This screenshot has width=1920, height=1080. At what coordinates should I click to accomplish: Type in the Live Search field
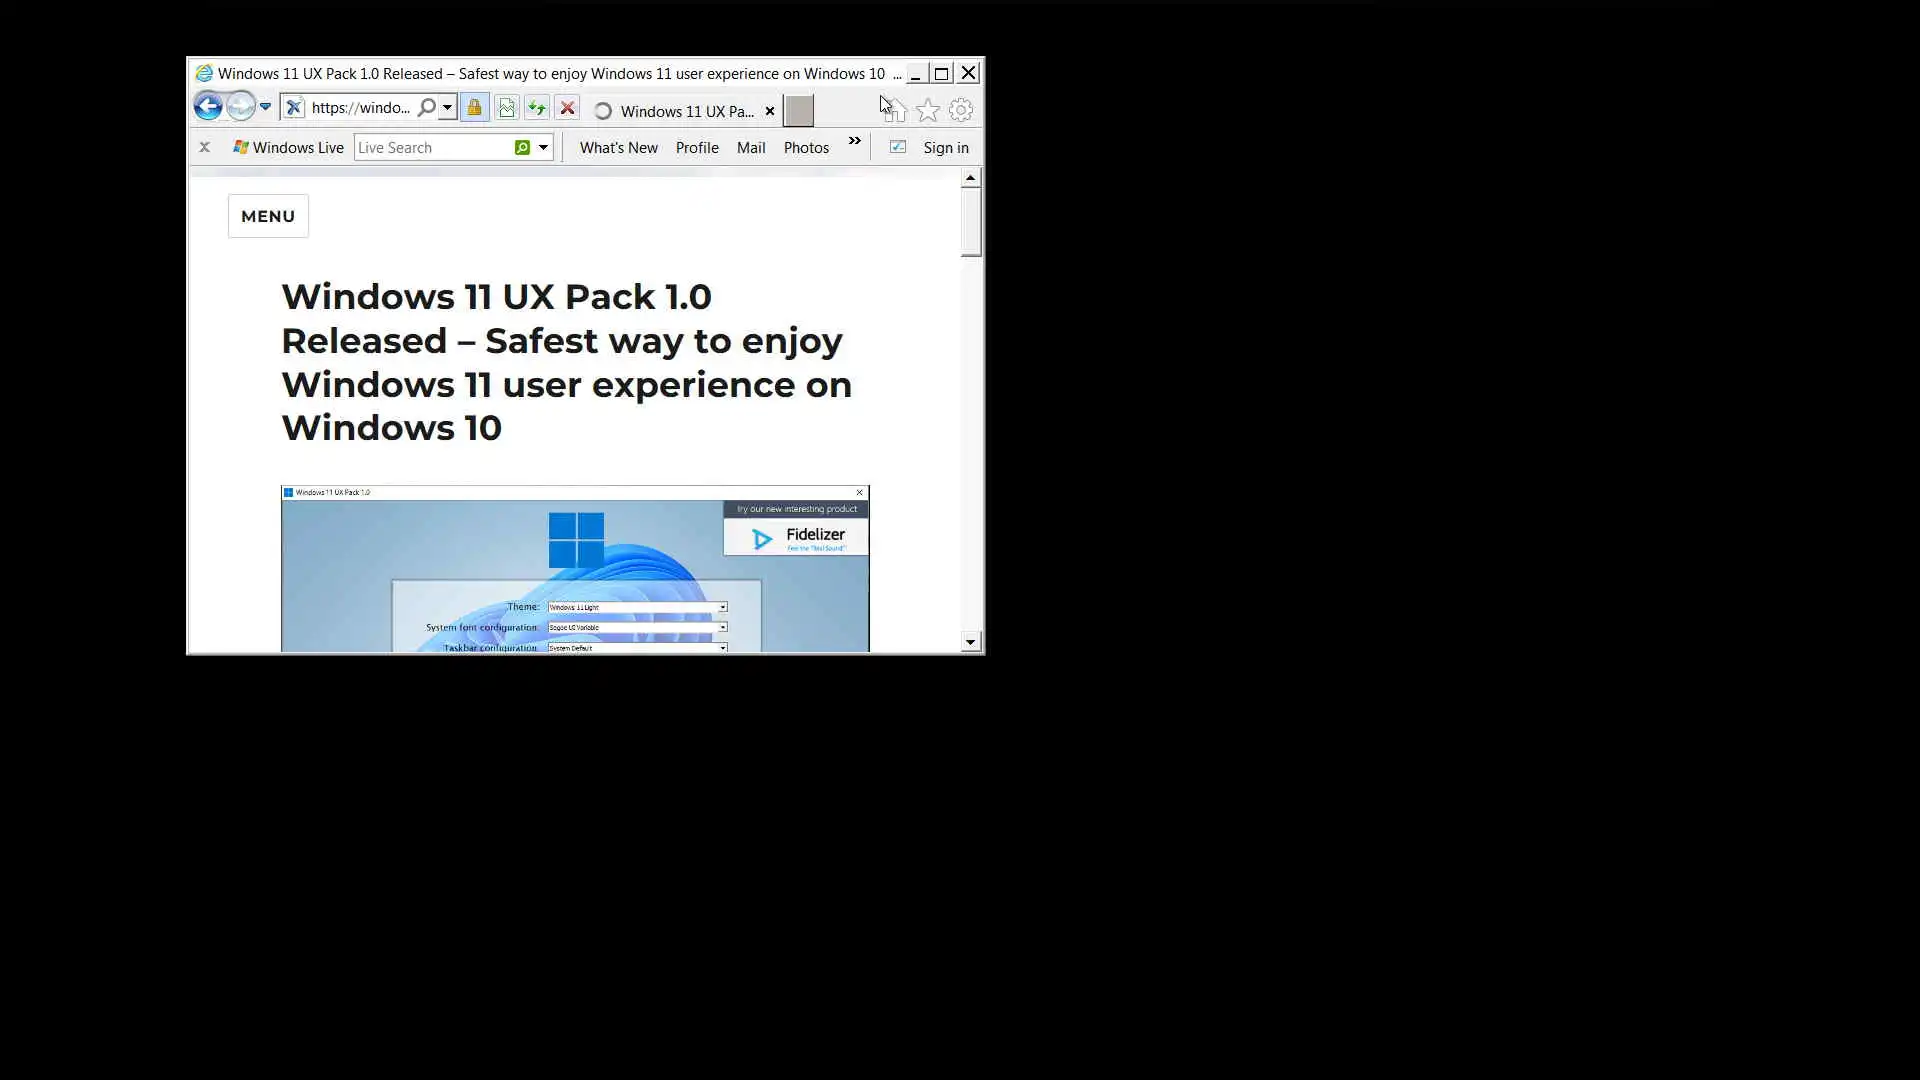coord(432,148)
